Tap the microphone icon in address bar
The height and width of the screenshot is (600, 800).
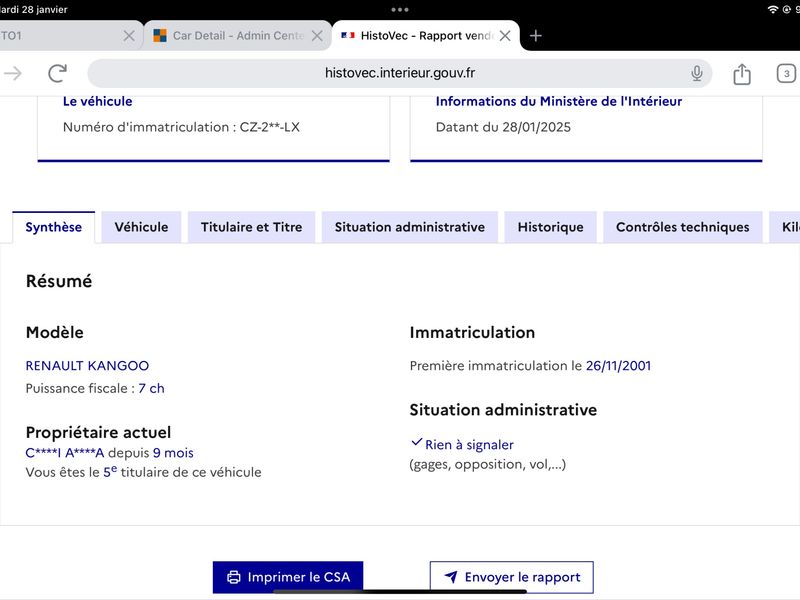click(x=696, y=73)
